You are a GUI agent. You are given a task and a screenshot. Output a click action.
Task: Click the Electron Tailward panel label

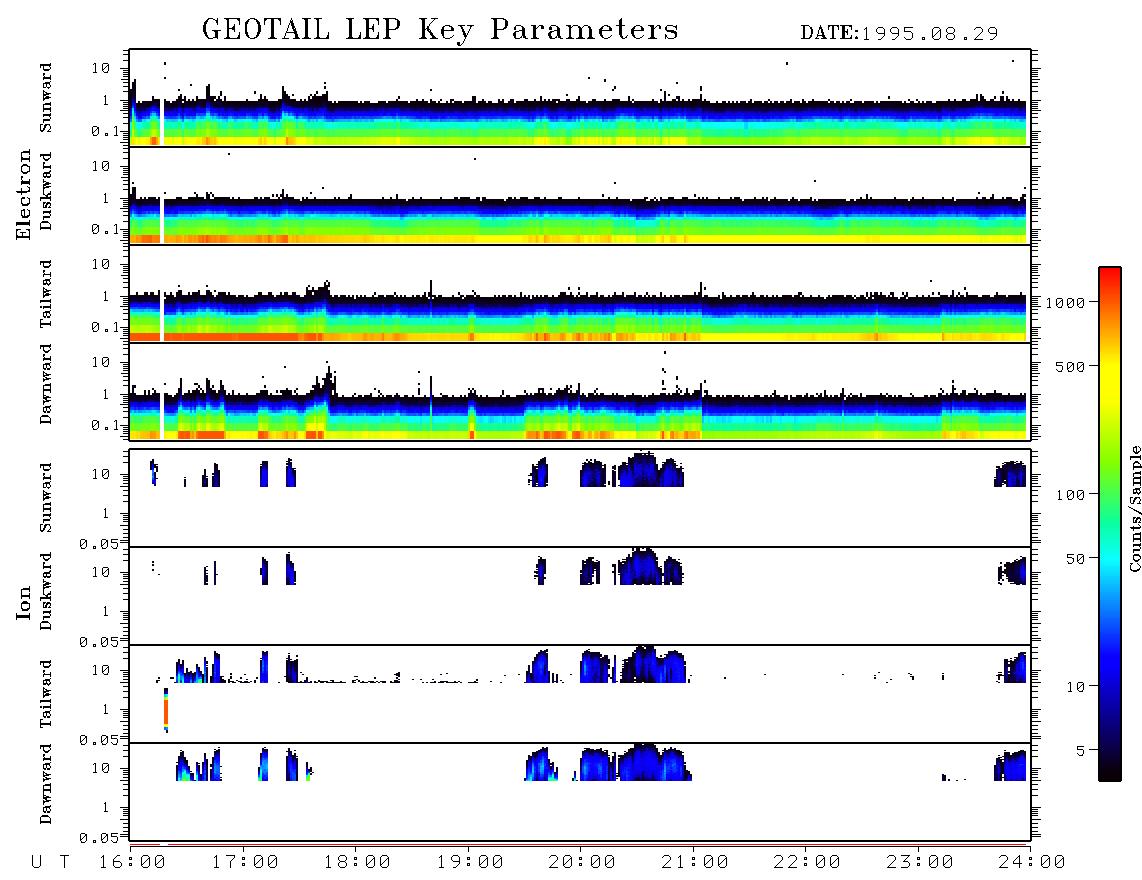point(46,294)
